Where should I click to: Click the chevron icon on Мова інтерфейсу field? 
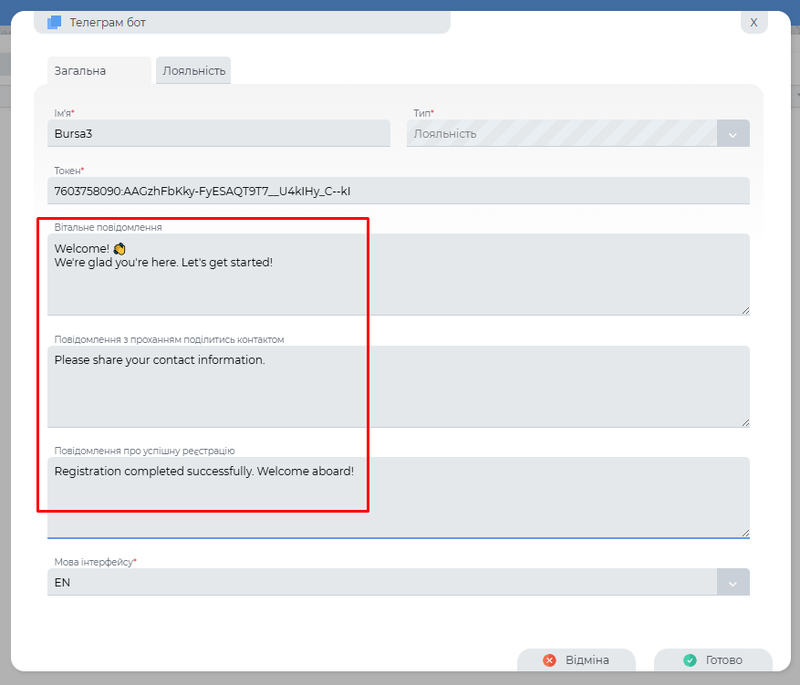pos(731,581)
